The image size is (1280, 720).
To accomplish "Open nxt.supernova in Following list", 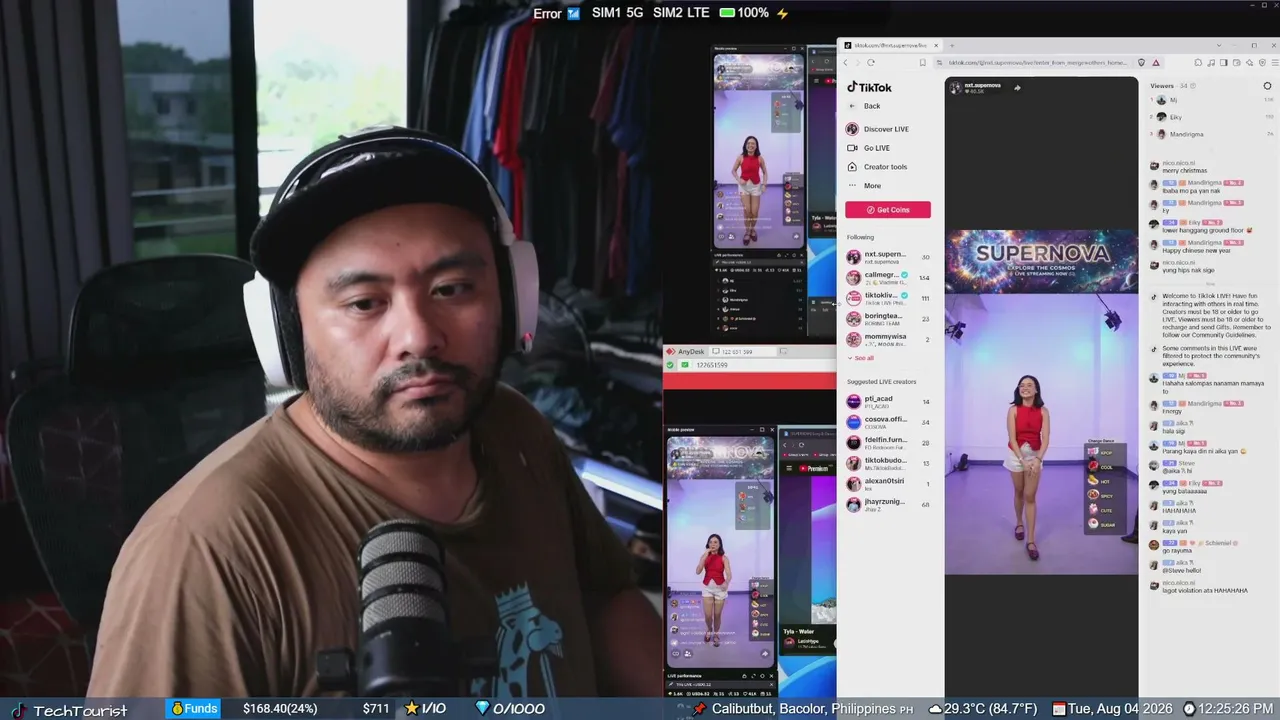I will pos(888,257).
